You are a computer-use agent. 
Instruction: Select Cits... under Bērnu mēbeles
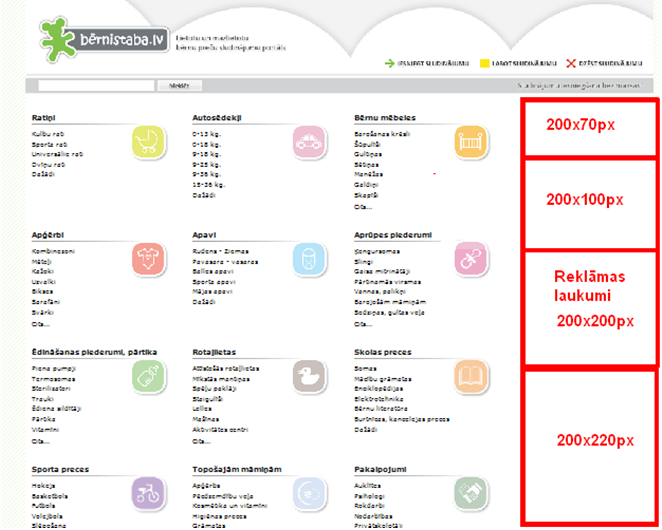pos(363,207)
